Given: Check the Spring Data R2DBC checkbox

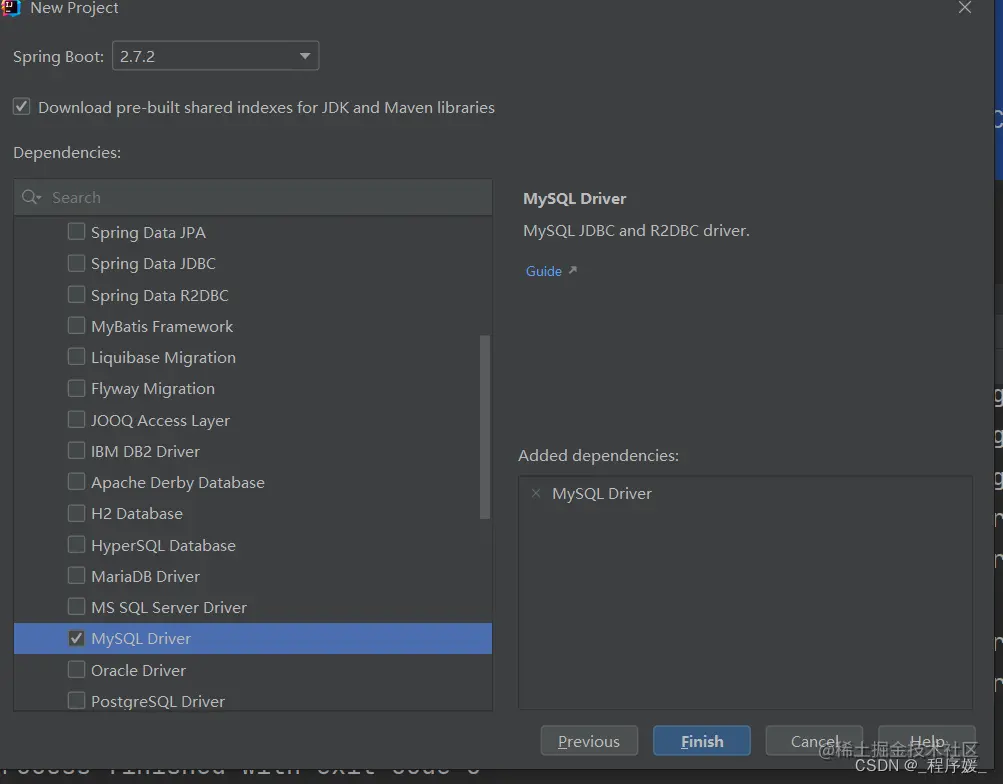Looking at the screenshot, I should pyautogui.click(x=76, y=294).
